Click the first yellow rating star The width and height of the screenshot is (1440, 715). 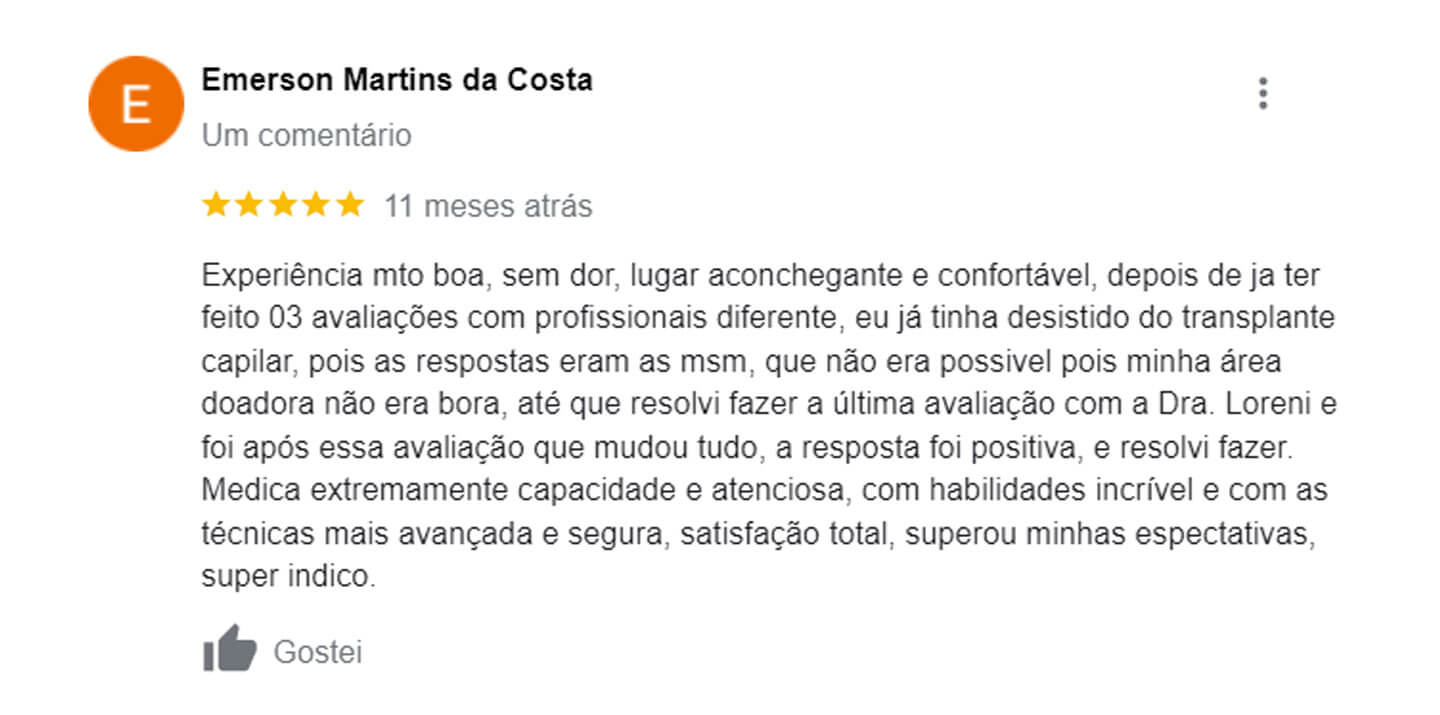[216, 205]
